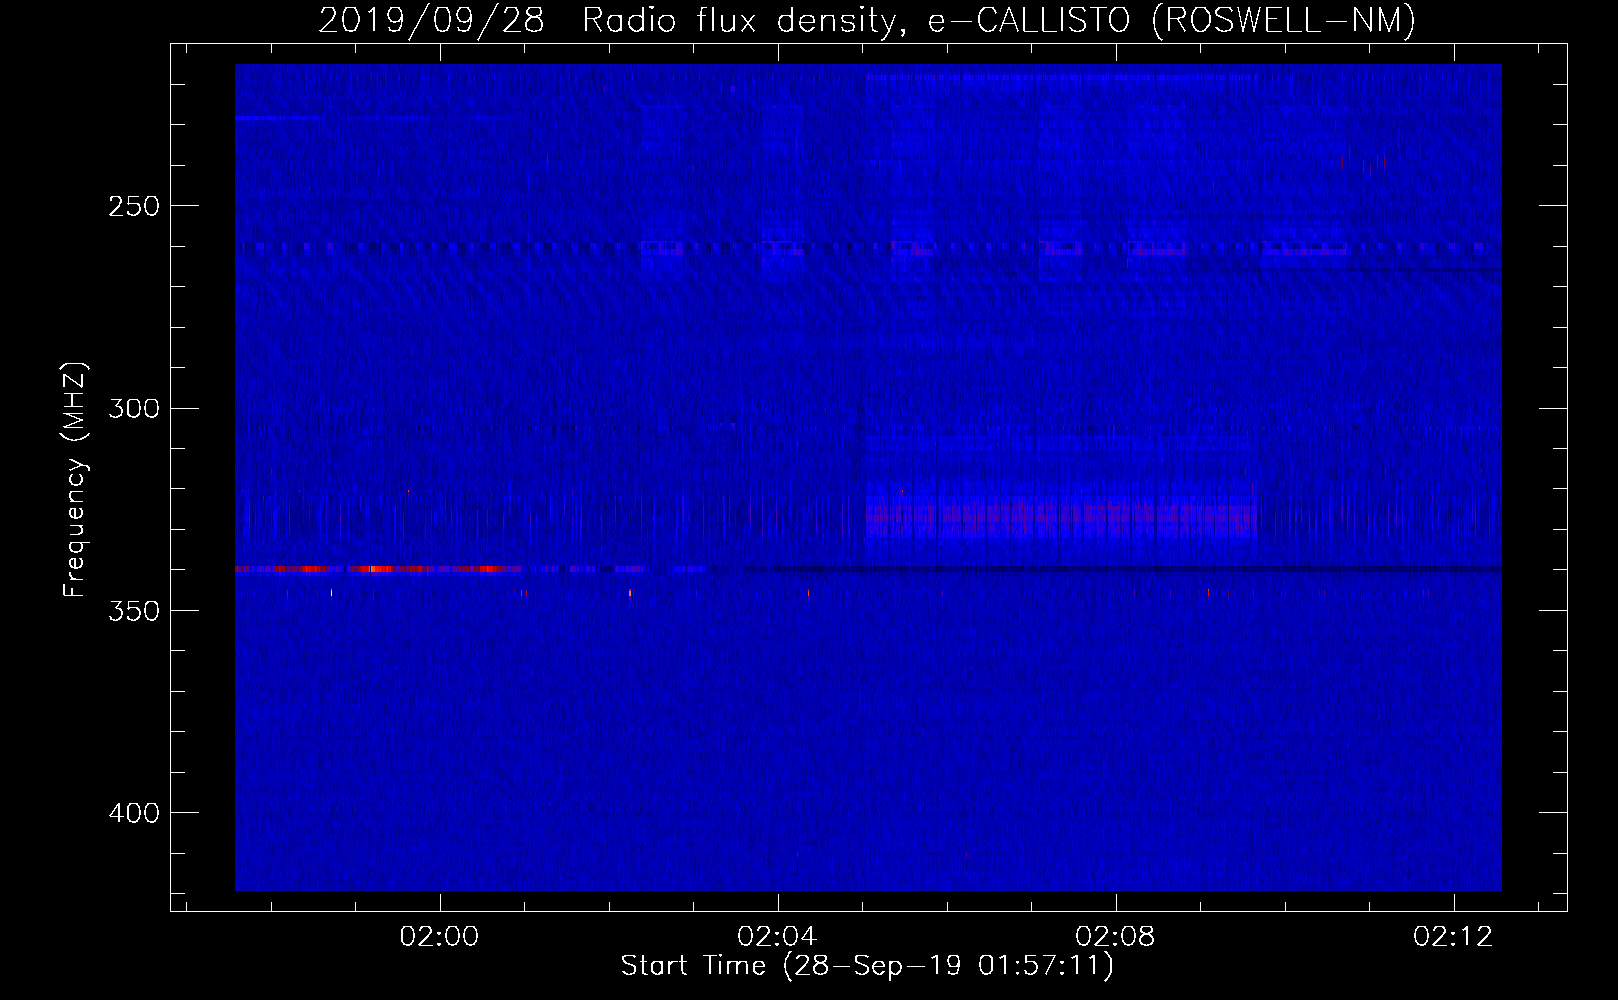The height and width of the screenshot is (1000, 1618).
Task: Click the 400 frequency tick label
Action: [x=133, y=813]
